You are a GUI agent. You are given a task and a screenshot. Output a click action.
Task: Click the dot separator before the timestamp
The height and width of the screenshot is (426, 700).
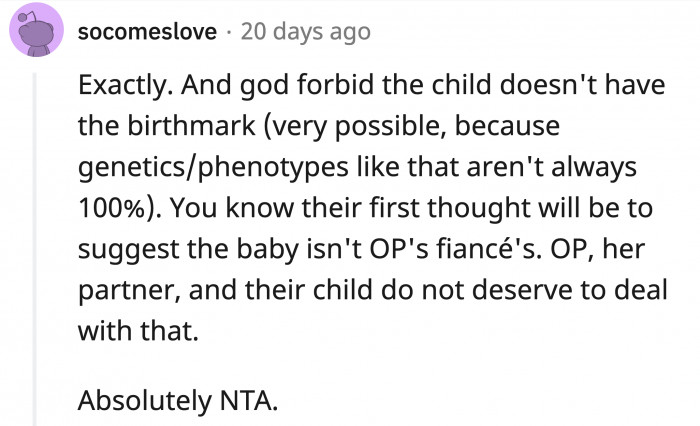pos(229,33)
